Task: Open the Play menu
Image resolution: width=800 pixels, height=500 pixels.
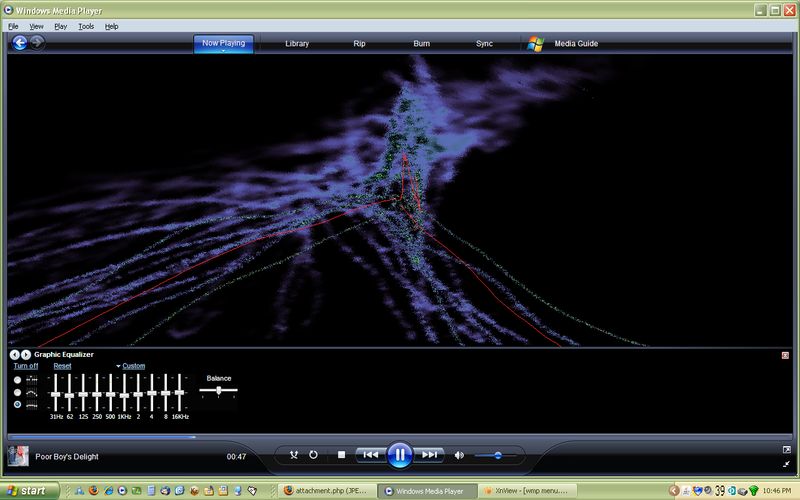Action: [61, 26]
